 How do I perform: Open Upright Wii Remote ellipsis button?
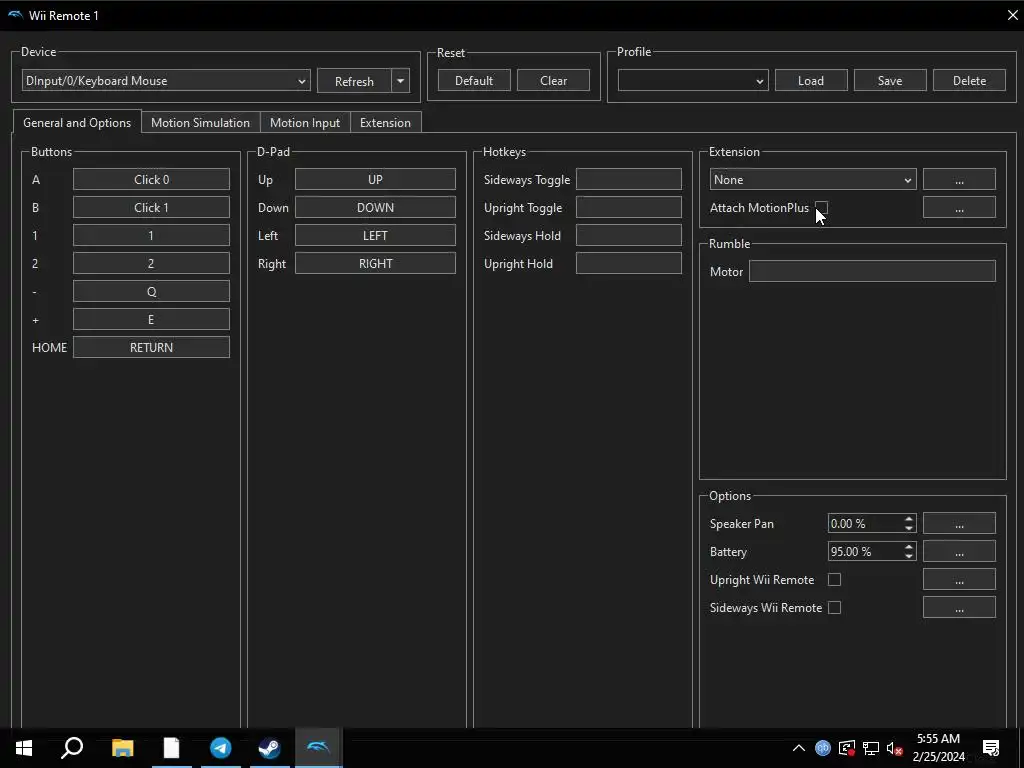(959, 579)
